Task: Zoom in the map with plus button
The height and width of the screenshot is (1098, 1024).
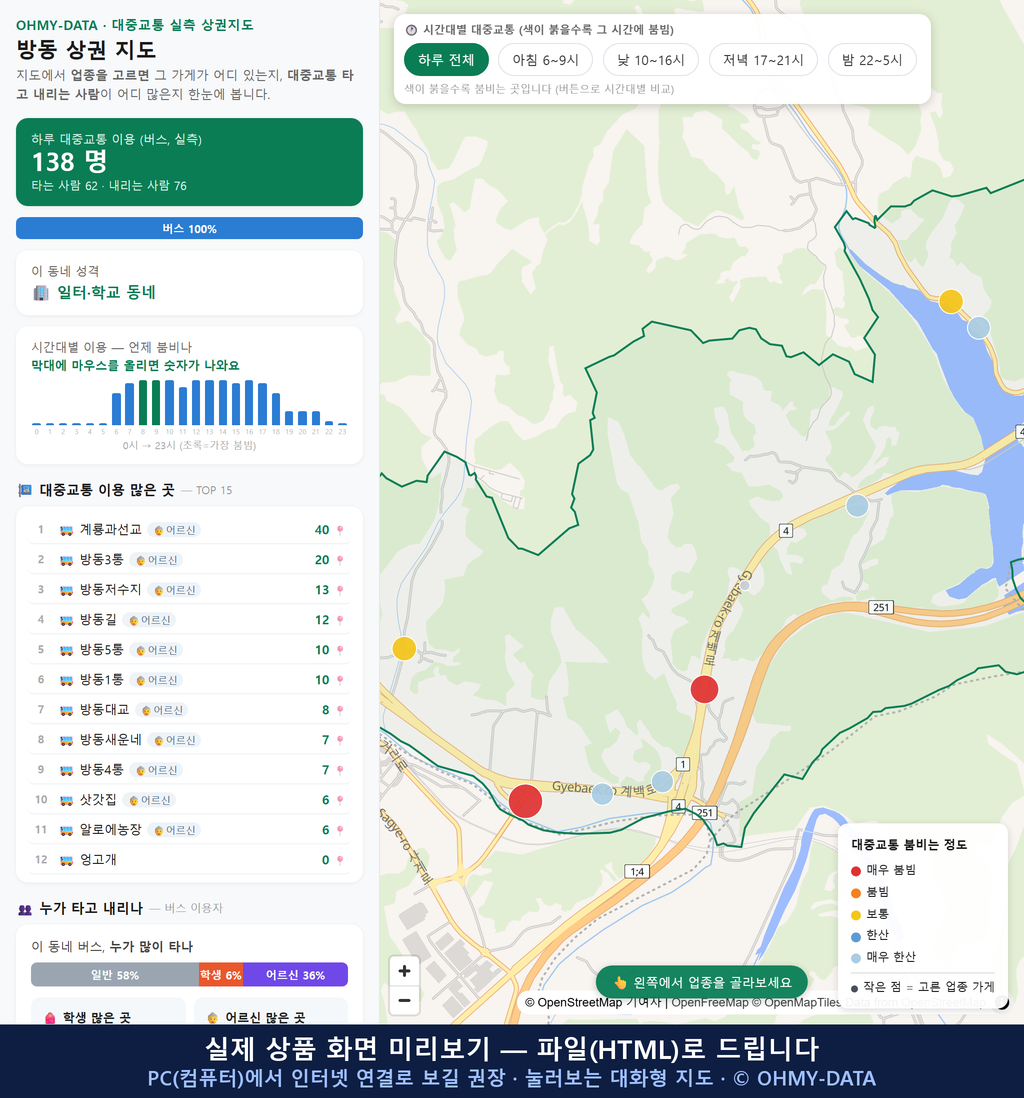Action: [x=404, y=971]
